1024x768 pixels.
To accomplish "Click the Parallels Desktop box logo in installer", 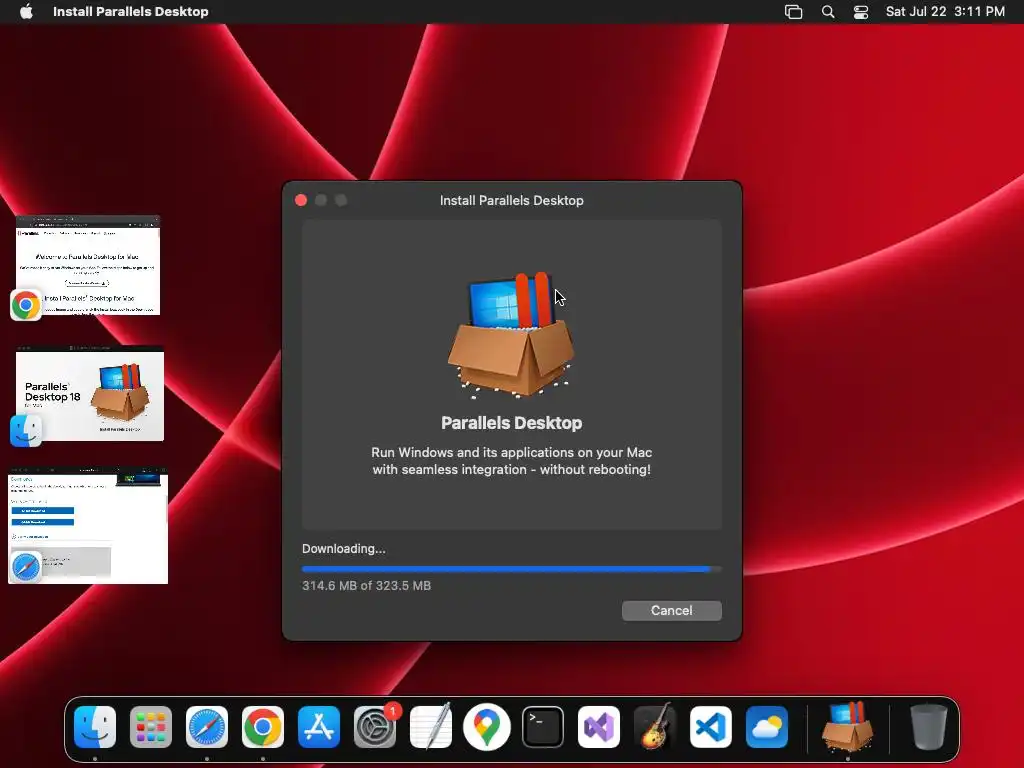I will pos(511,335).
